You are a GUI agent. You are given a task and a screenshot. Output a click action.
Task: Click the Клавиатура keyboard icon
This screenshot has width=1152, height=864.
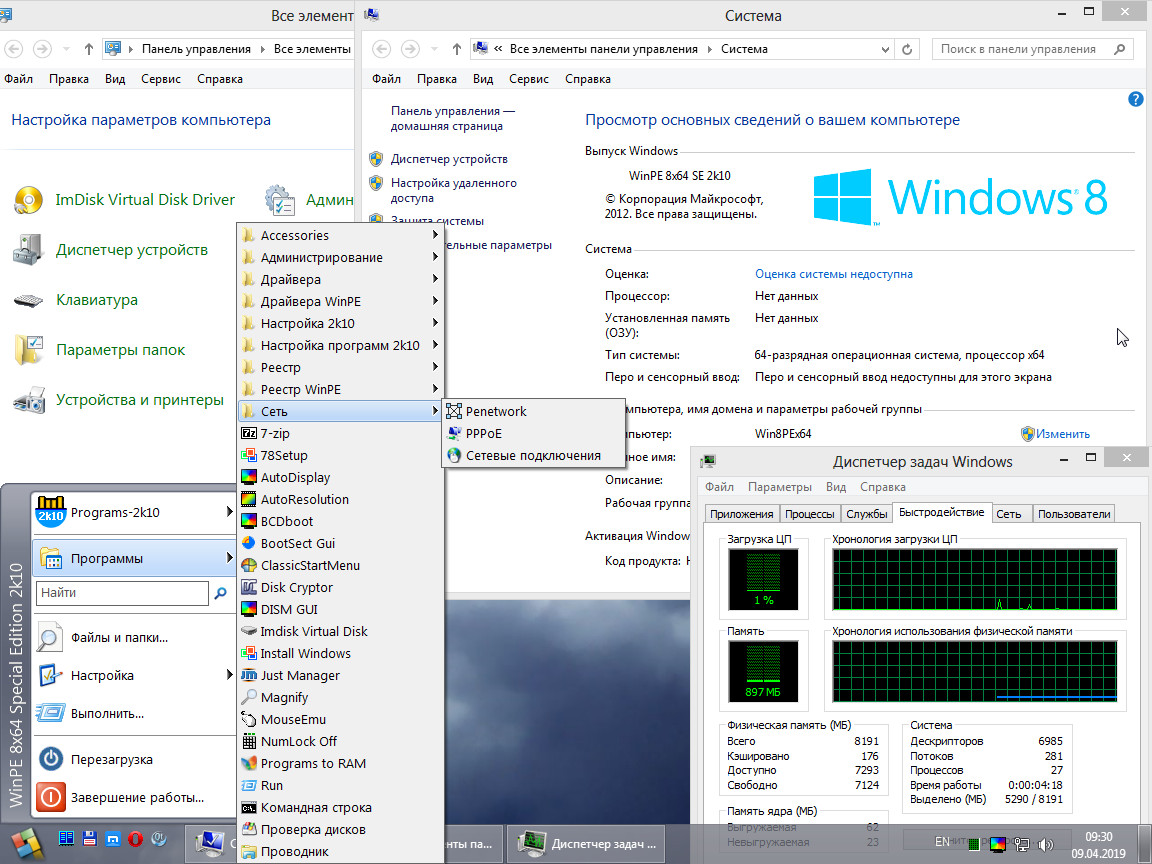coord(28,300)
